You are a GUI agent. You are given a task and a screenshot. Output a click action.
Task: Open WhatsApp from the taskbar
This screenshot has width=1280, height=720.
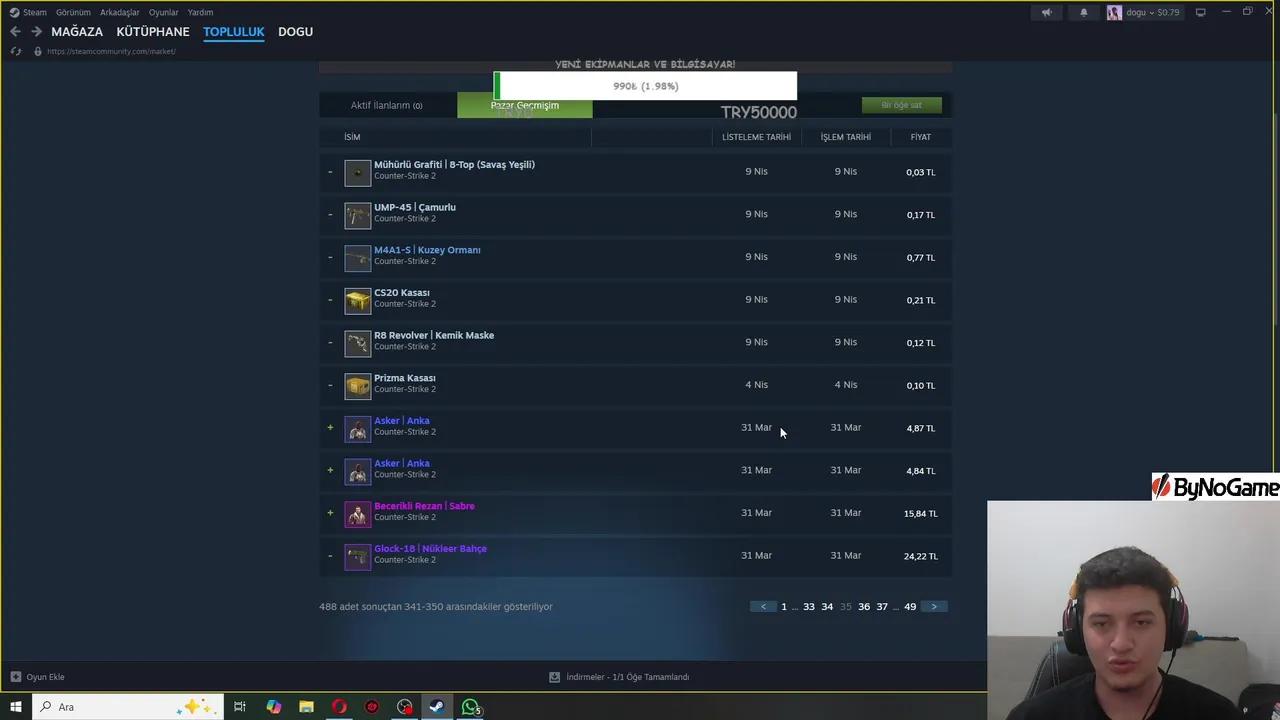[470, 707]
